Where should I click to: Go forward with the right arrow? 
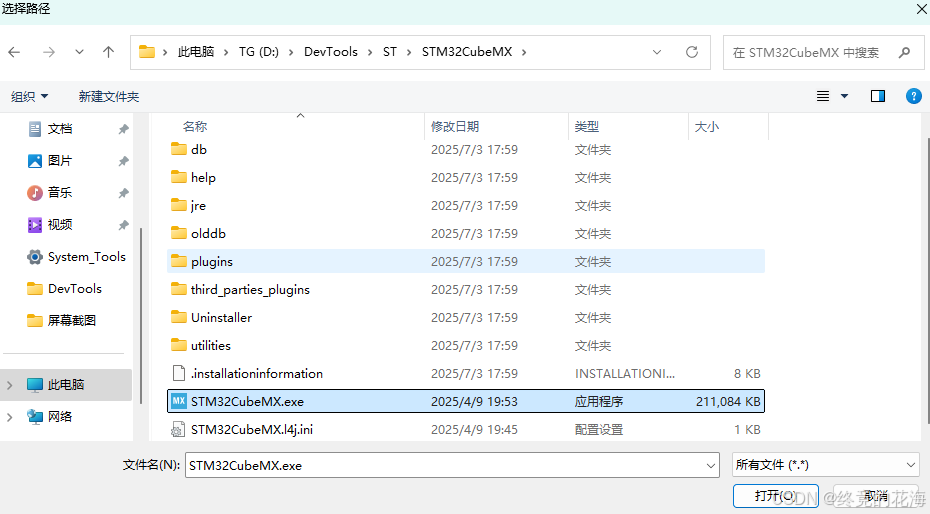tap(49, 52)
